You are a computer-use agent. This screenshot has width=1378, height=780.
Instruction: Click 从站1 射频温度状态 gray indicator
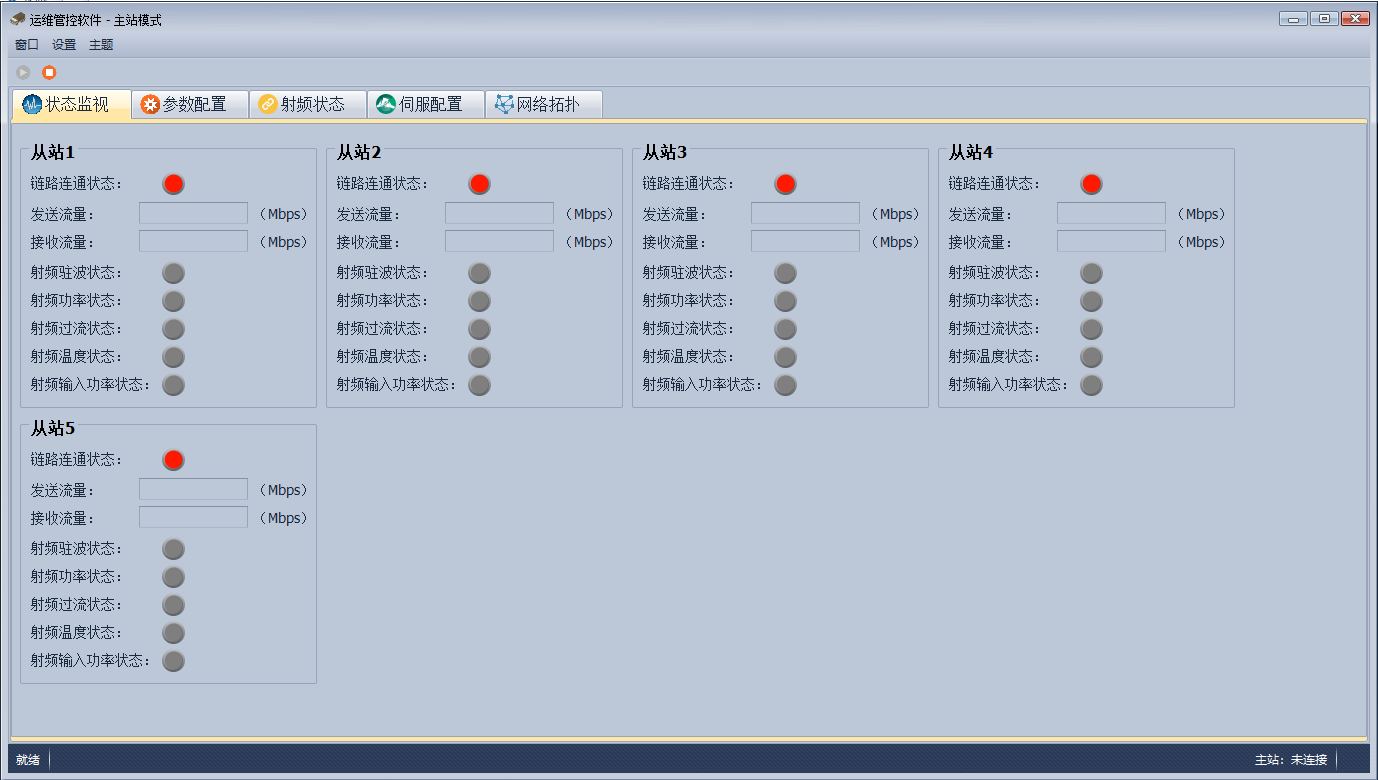tap(174, 357)
